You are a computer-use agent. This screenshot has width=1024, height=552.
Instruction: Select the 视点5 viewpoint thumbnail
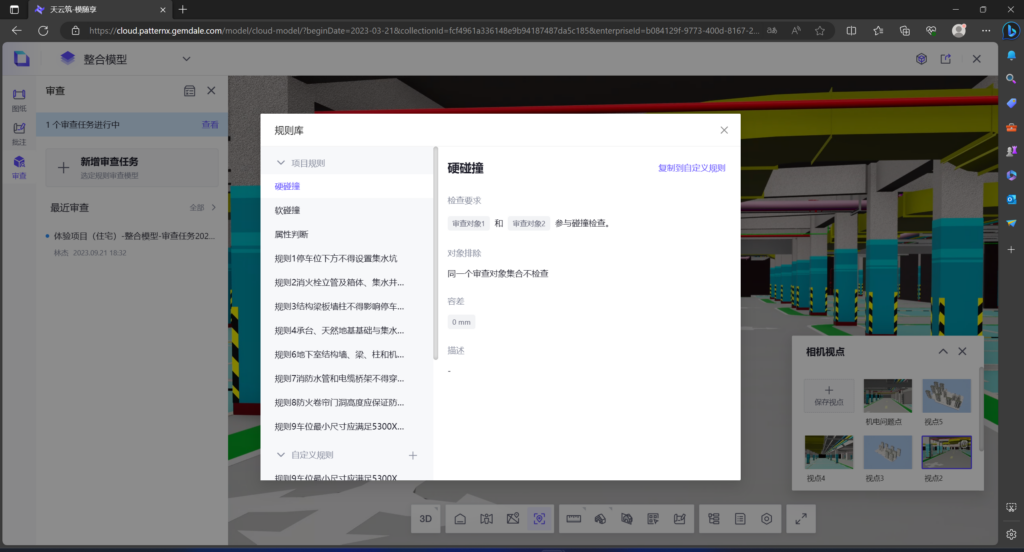tap(946, 397)
